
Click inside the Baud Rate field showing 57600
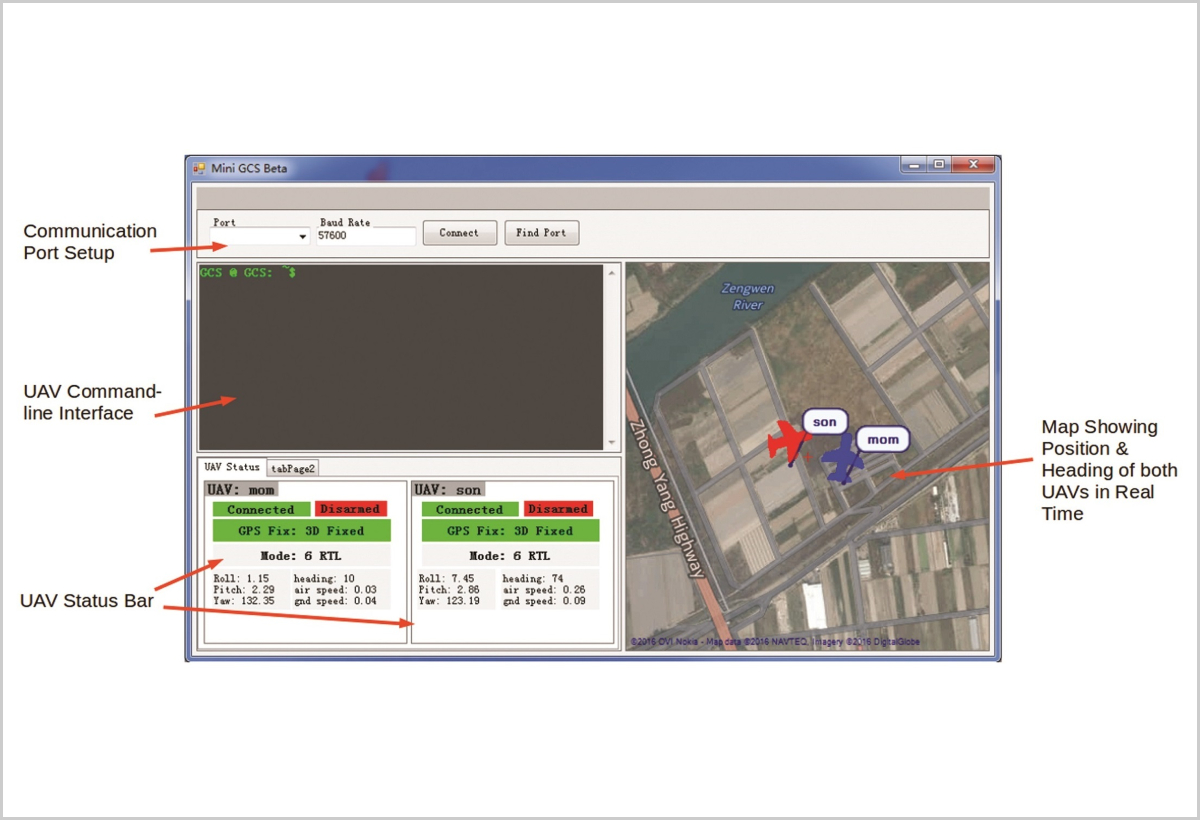(365, 236)
